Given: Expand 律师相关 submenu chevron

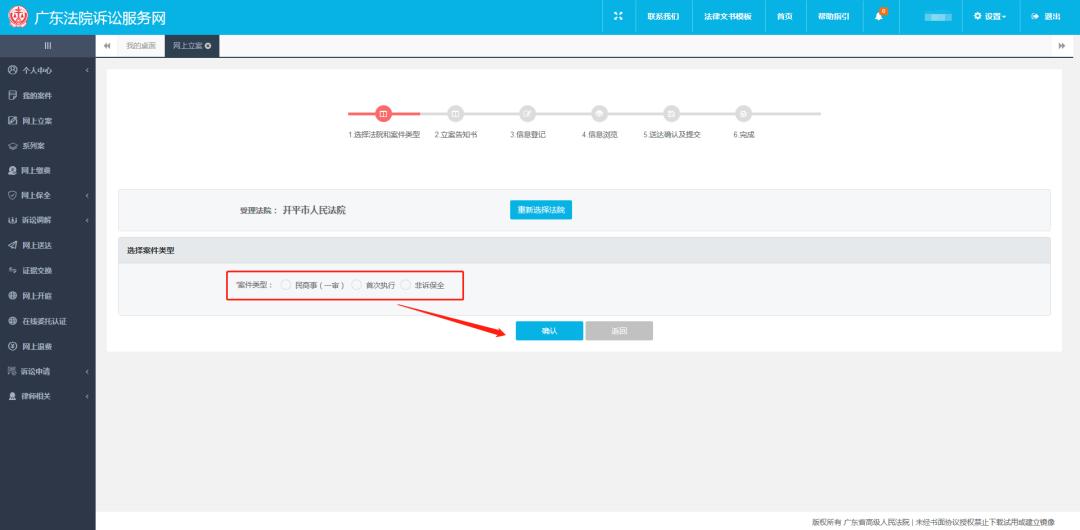Looking at the screenshot, I should [87, 396].
